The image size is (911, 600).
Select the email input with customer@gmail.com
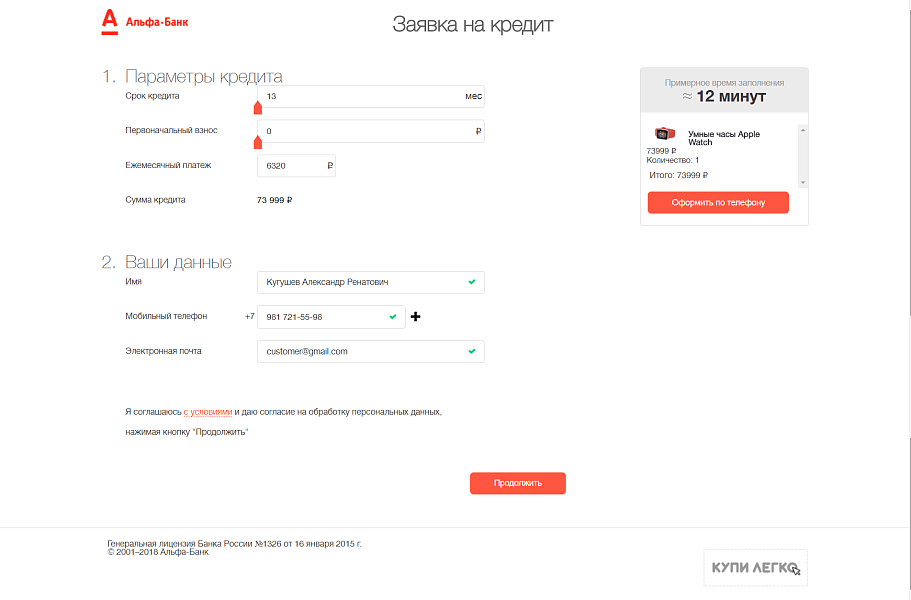point(360,351)
